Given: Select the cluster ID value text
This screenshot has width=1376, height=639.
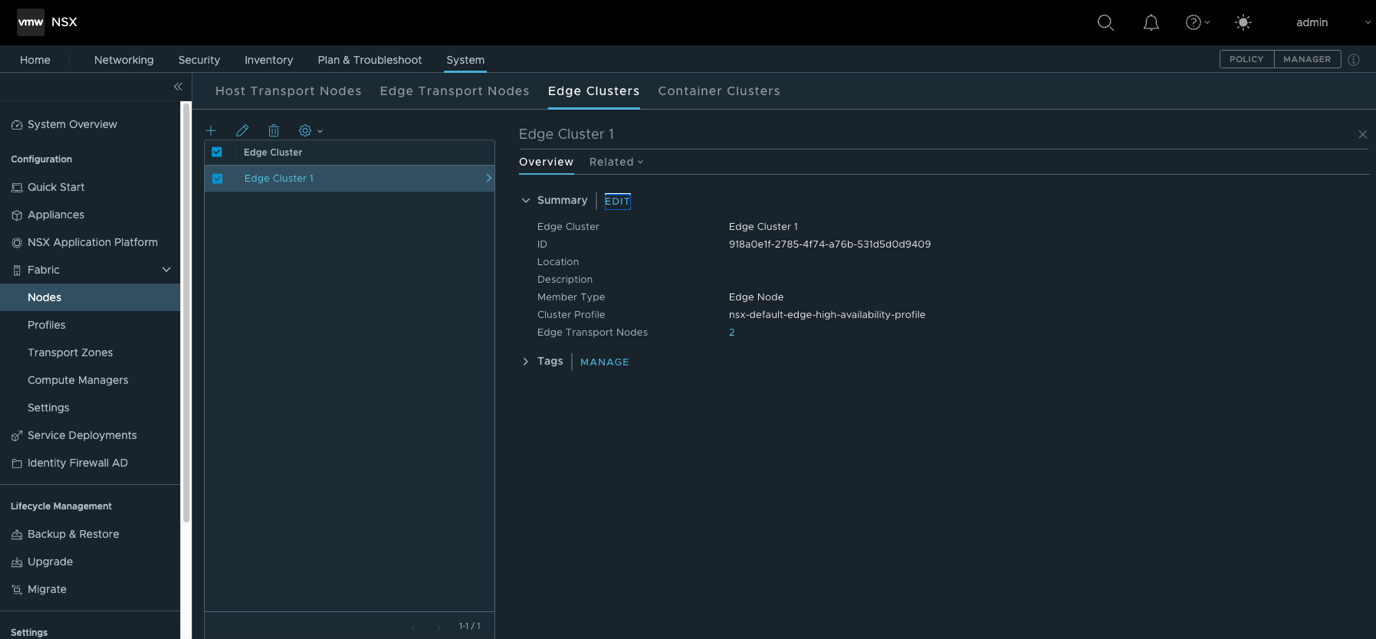Looking at the screenshot, I should (x=830, y=244).
